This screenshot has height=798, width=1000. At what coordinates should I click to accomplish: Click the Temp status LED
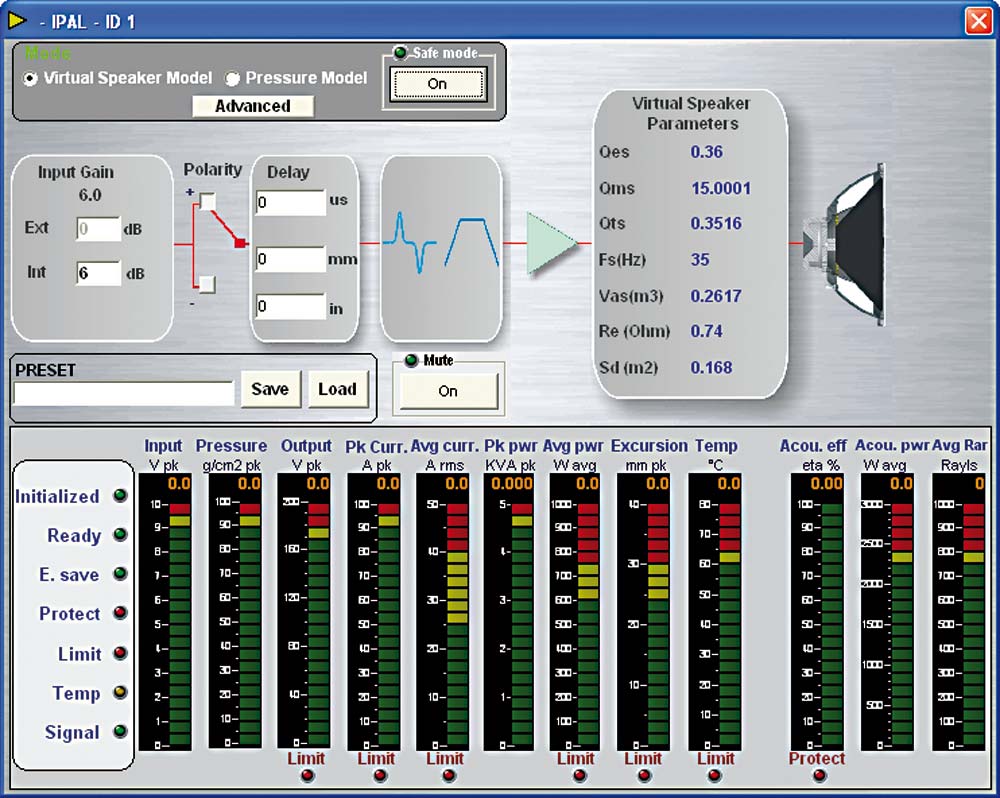coord(120,692)
